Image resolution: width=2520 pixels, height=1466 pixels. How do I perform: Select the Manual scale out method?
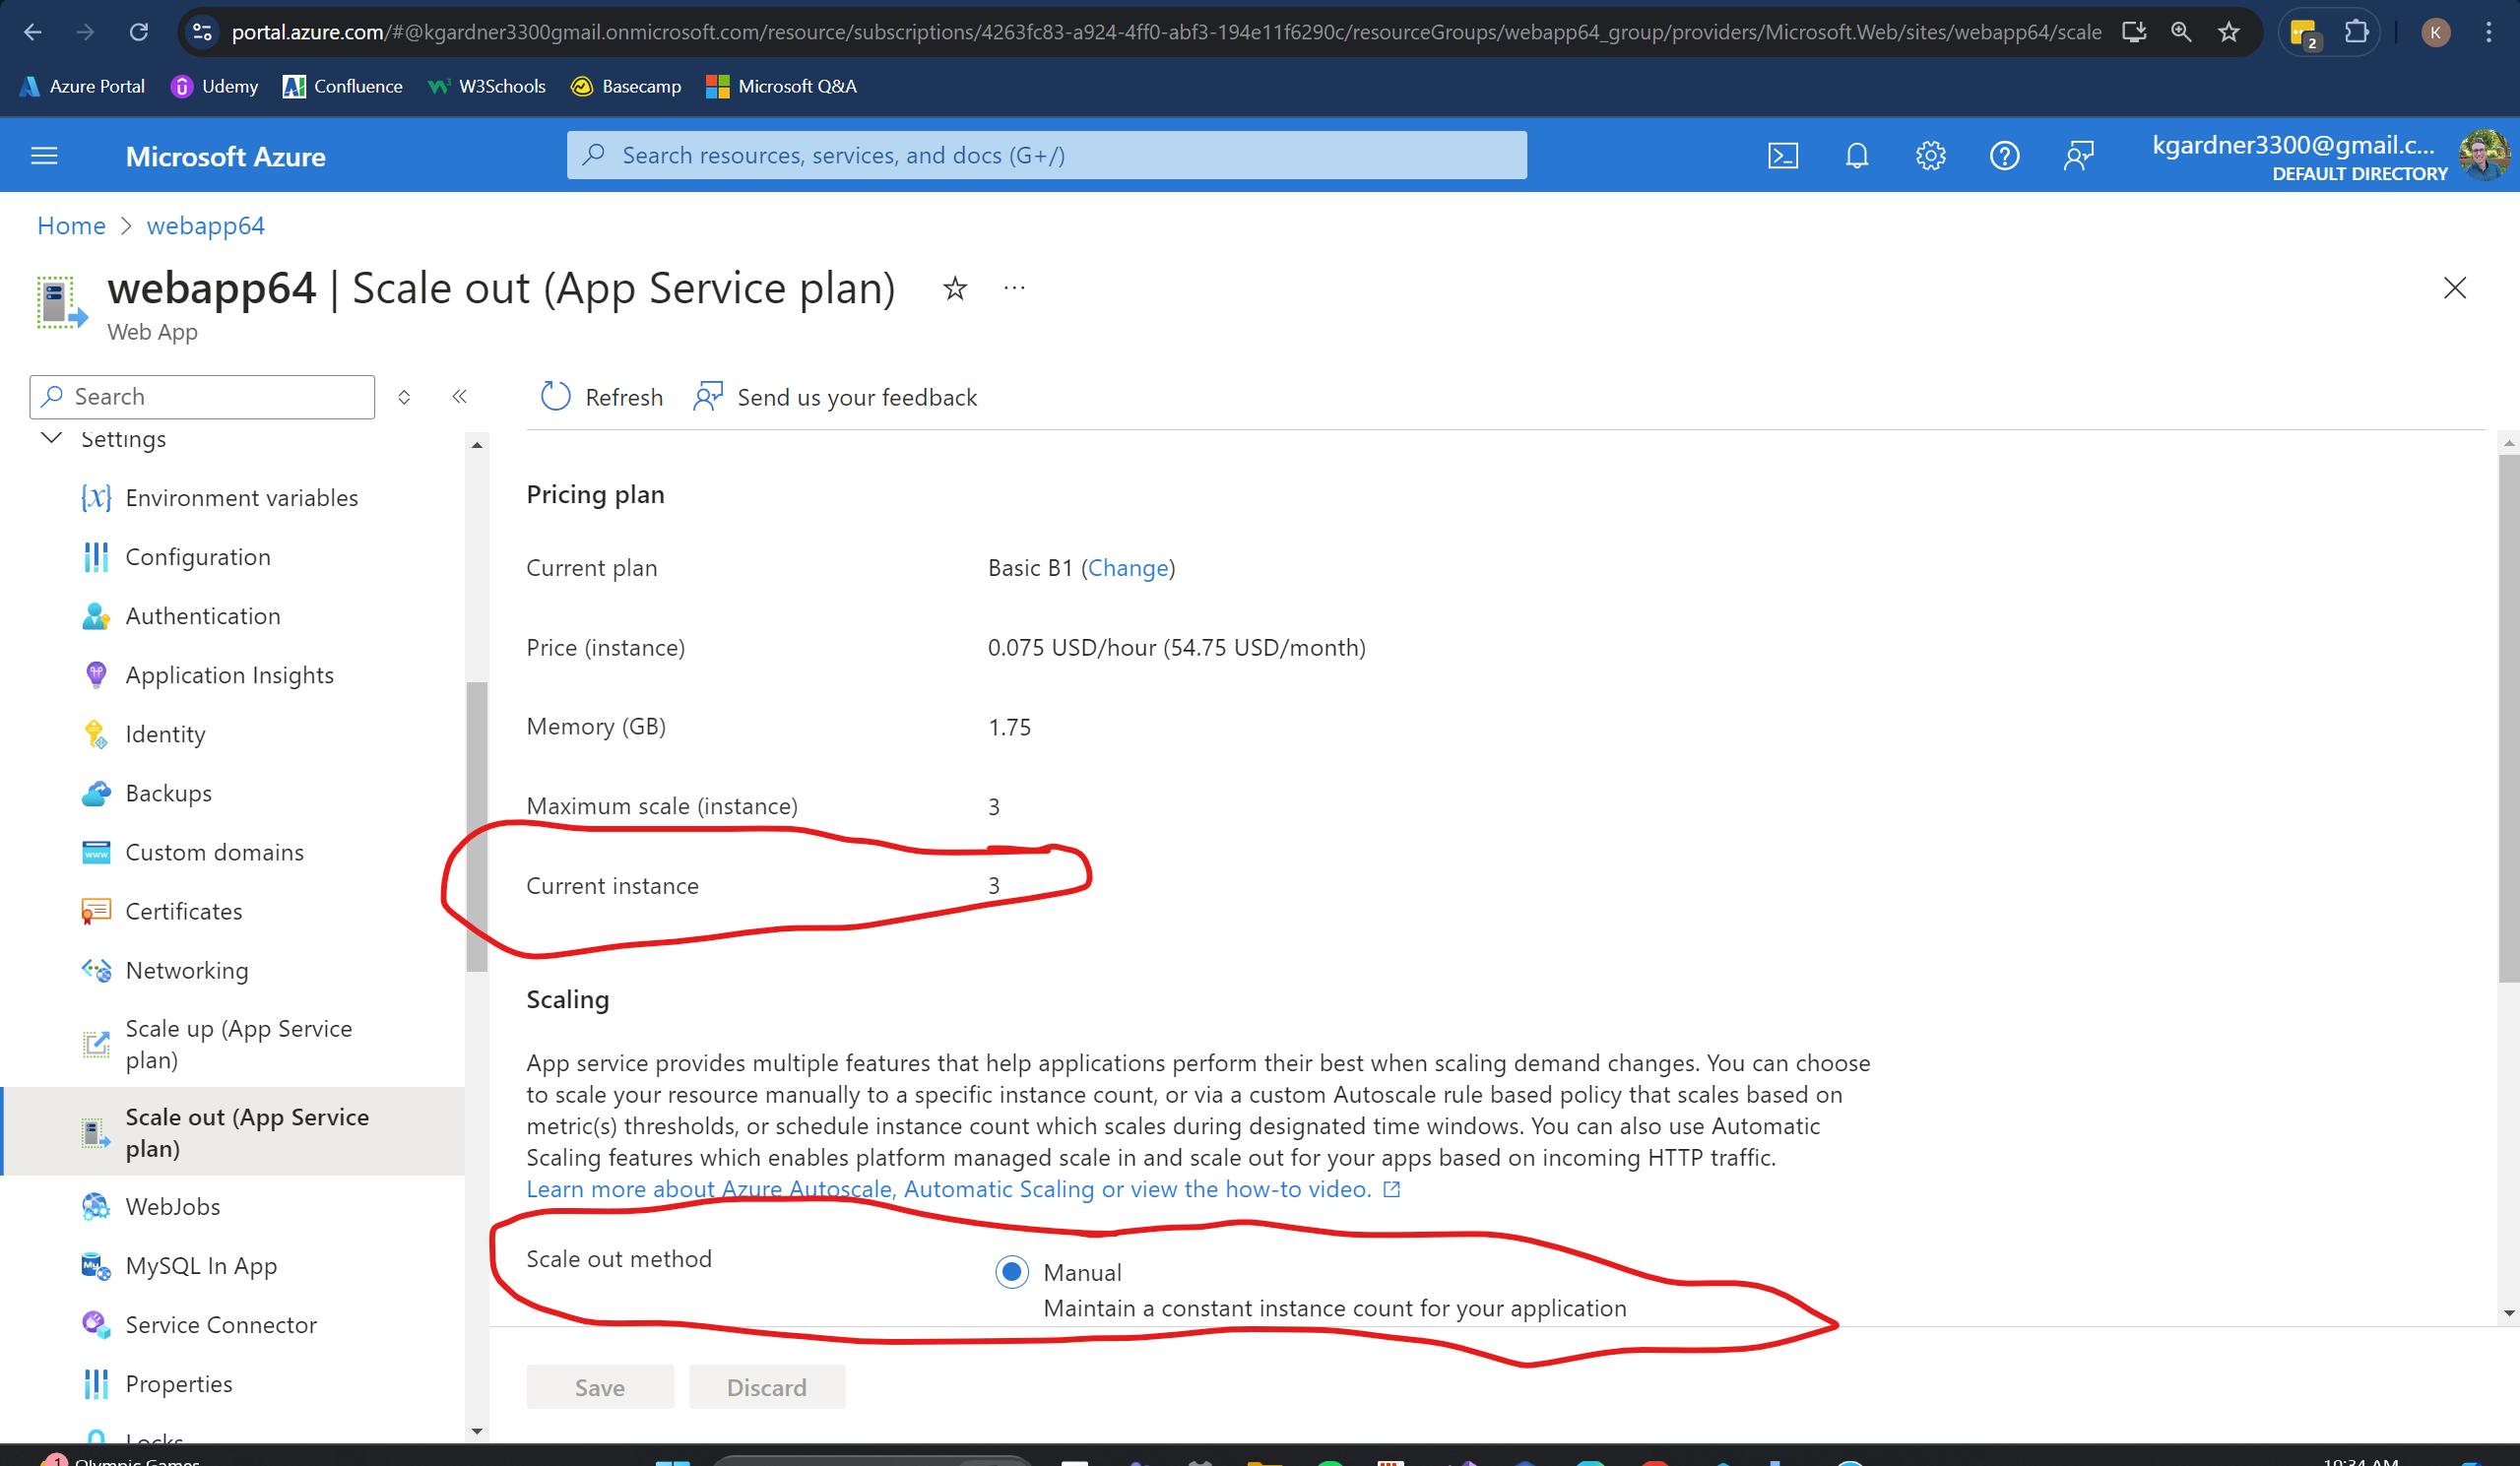pos(1011,1272)
